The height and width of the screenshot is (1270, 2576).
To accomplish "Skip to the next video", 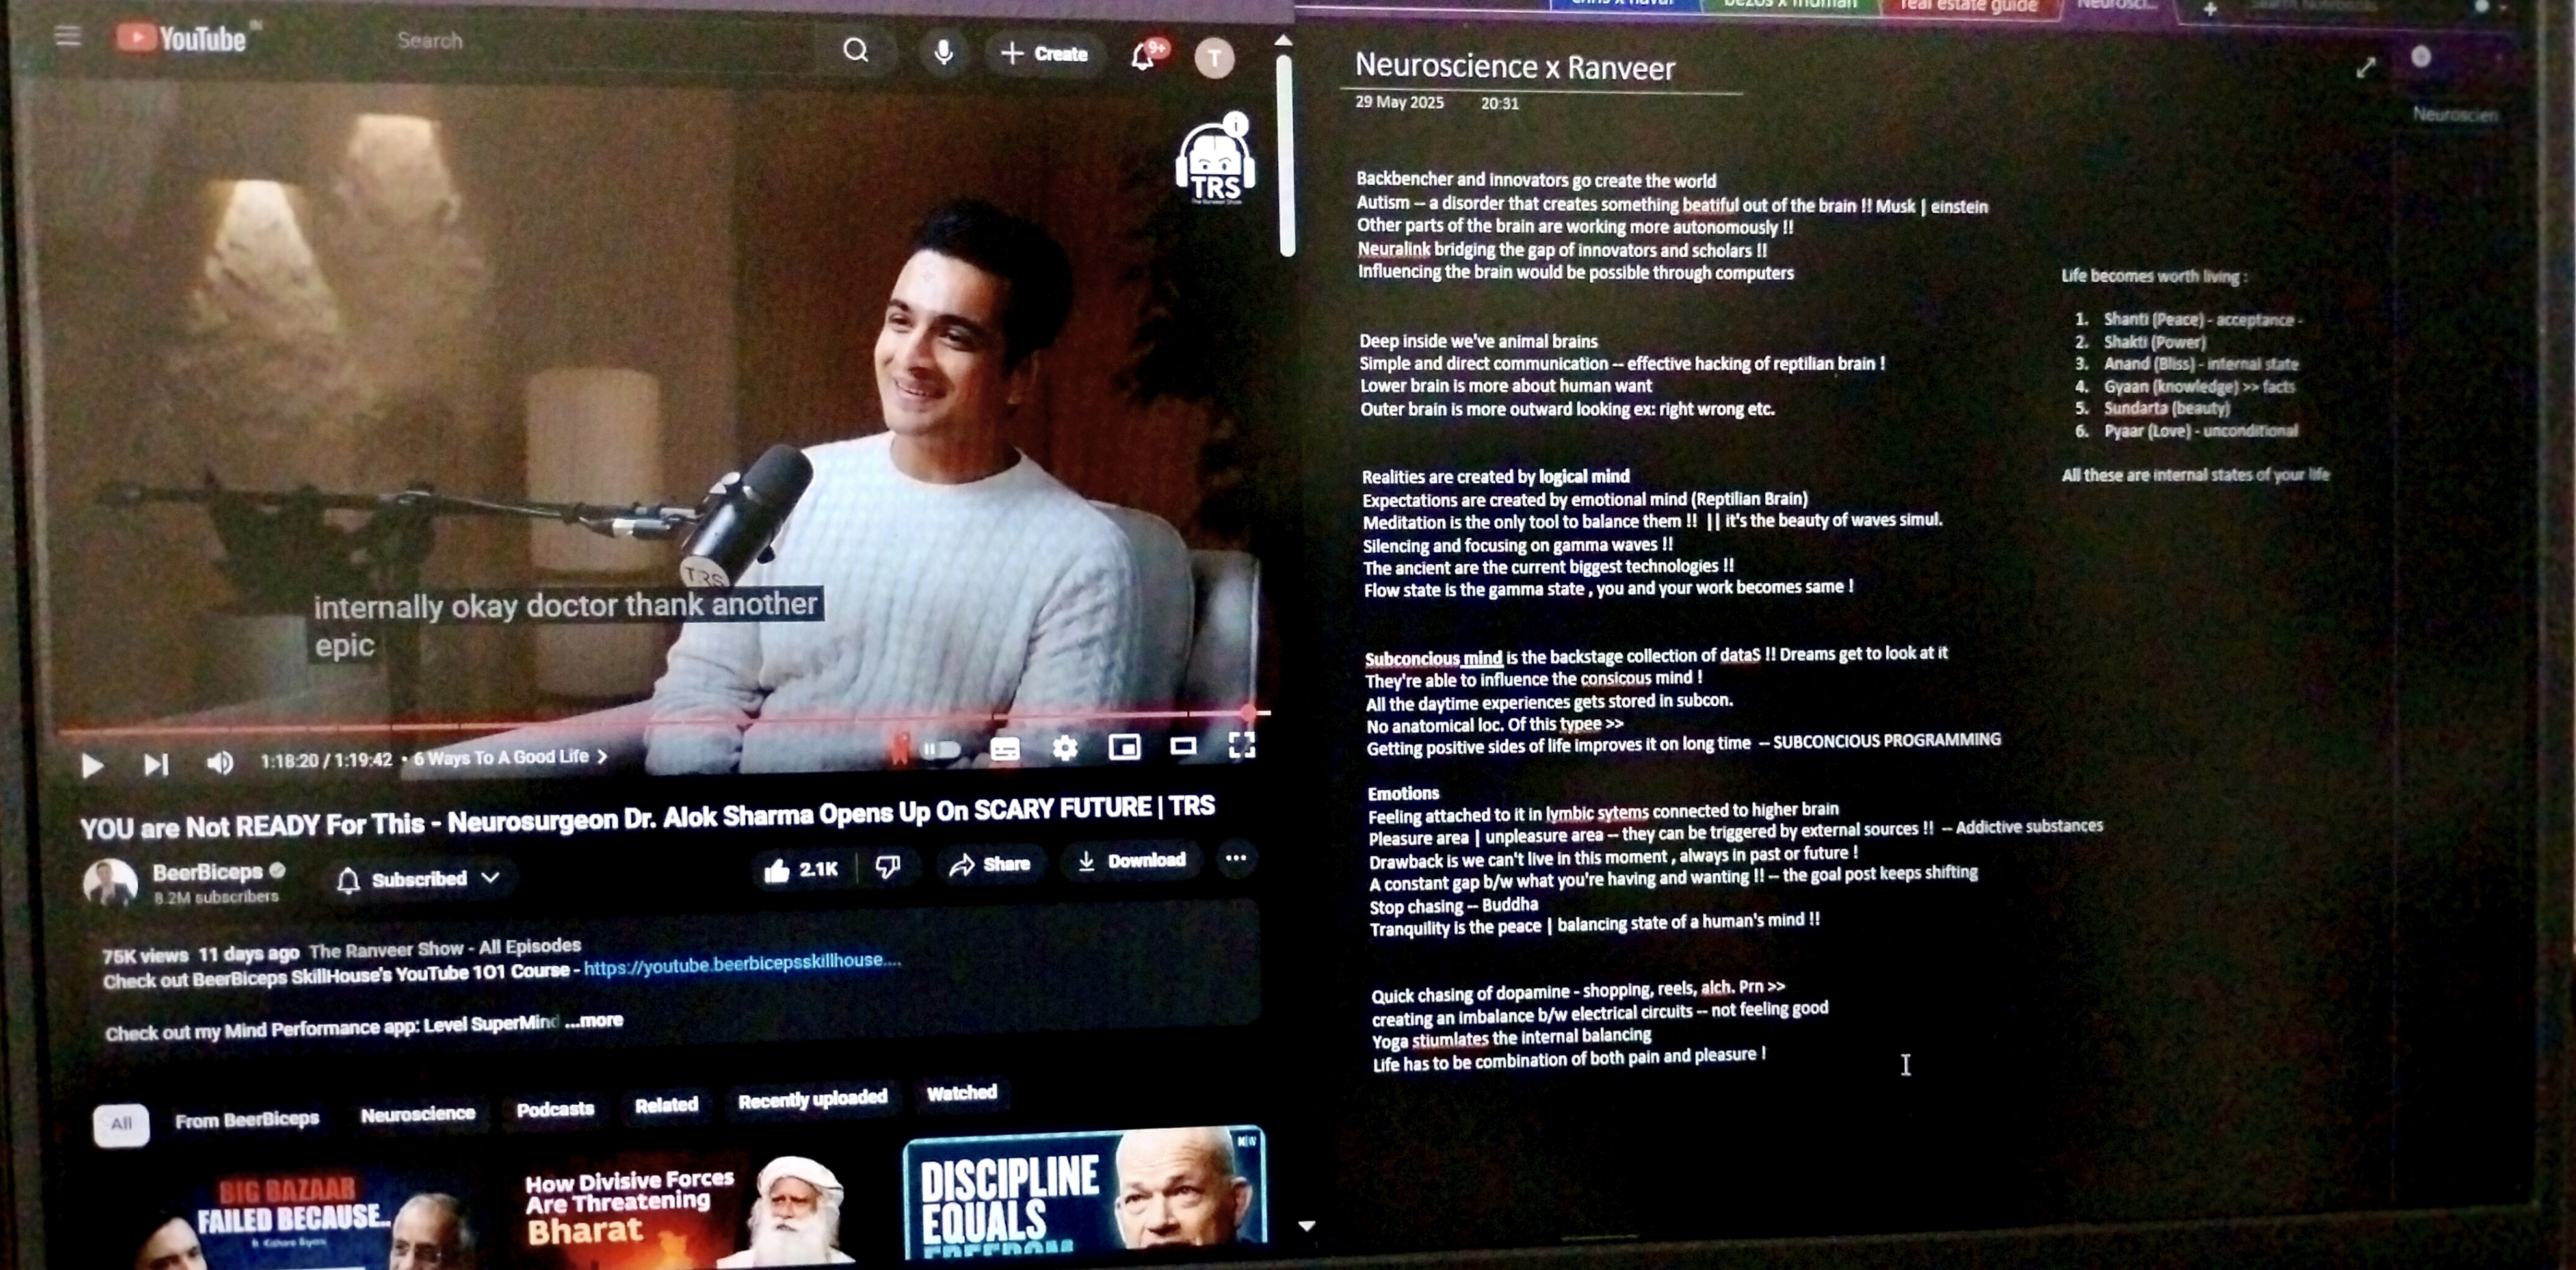I will pyautogui.click(x=156, y=765).
